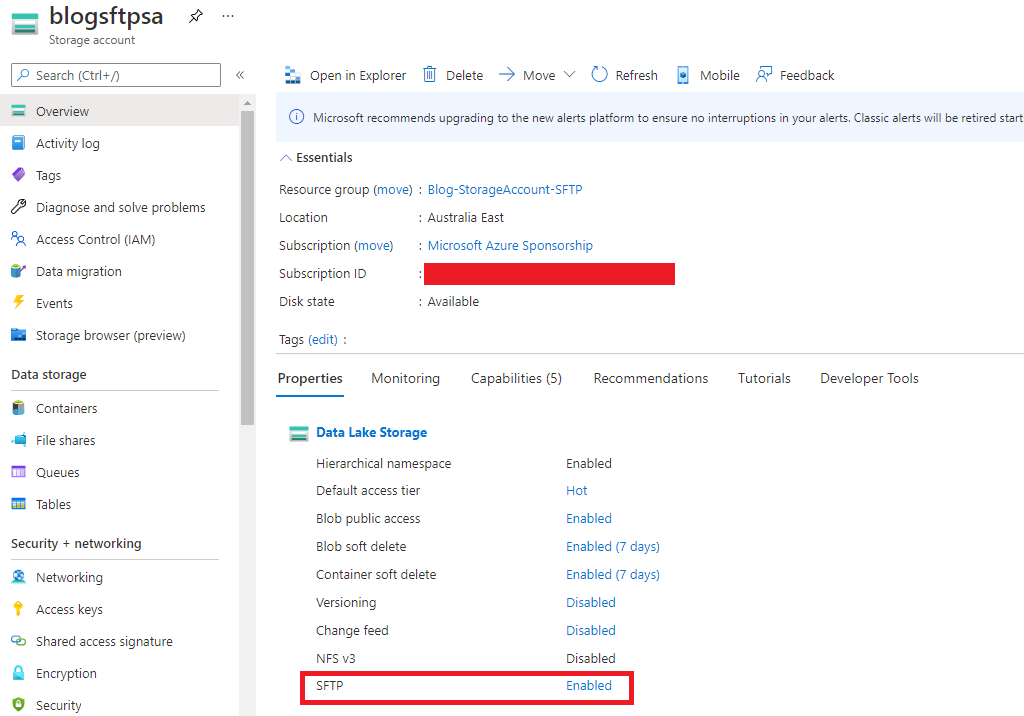Switch to the Monitoring tab
Screen dimensions: 1024x716
click(406, 379)
